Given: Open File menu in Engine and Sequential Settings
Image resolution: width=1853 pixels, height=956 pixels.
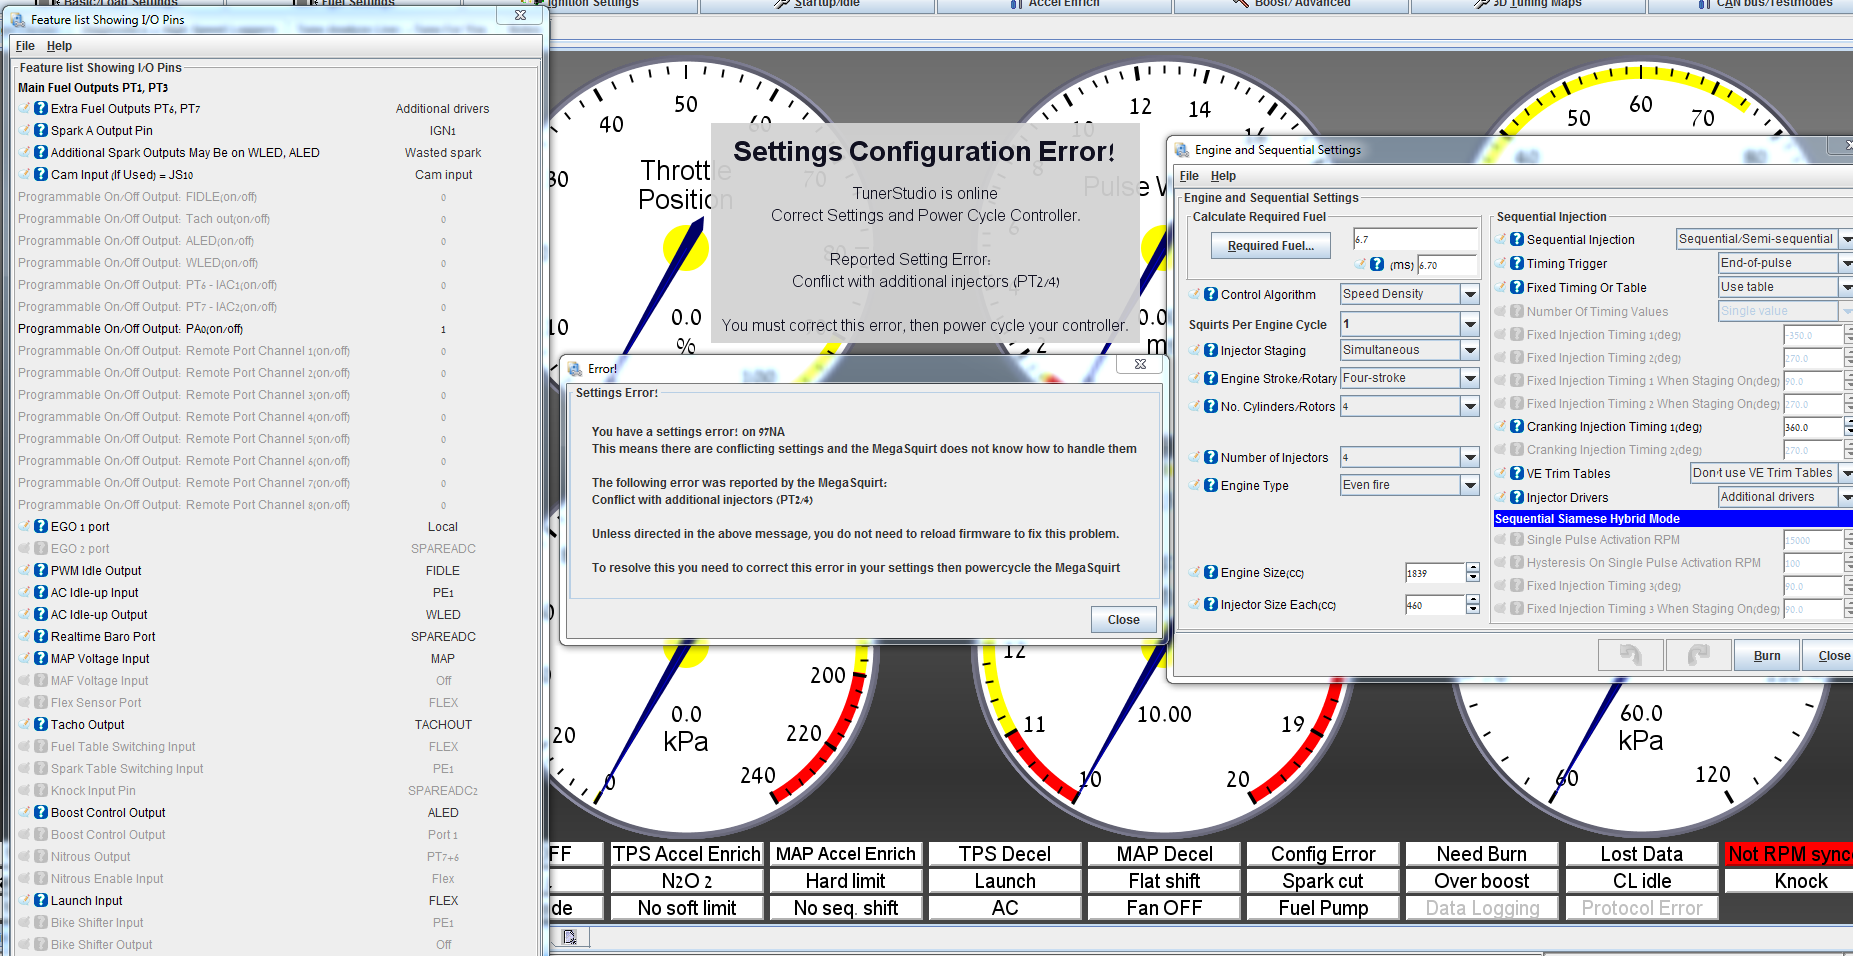Looking at the screenshot, I should pyautogui.click(x=1189, y=176).
